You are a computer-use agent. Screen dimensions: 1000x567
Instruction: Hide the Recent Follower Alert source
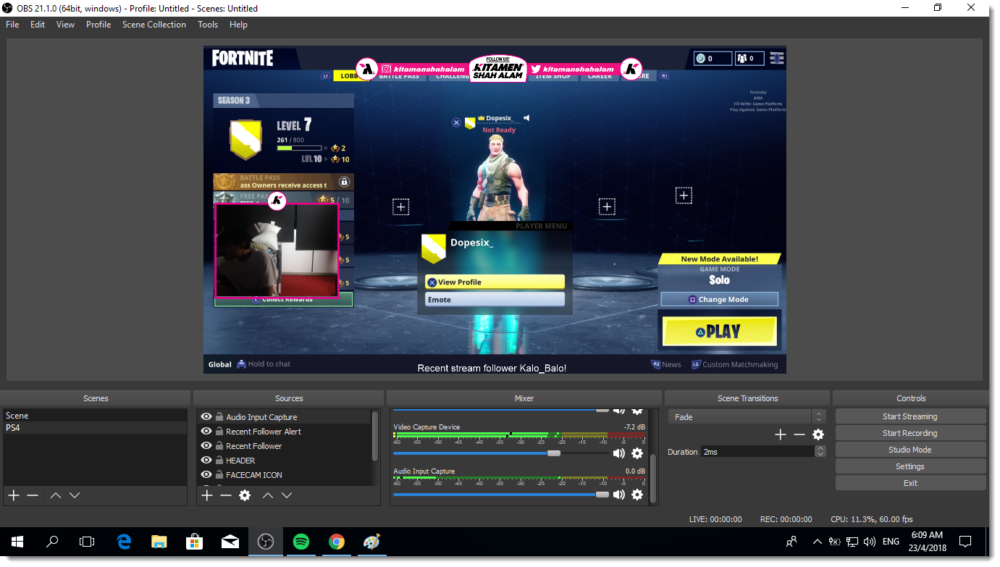pos(206,432)
